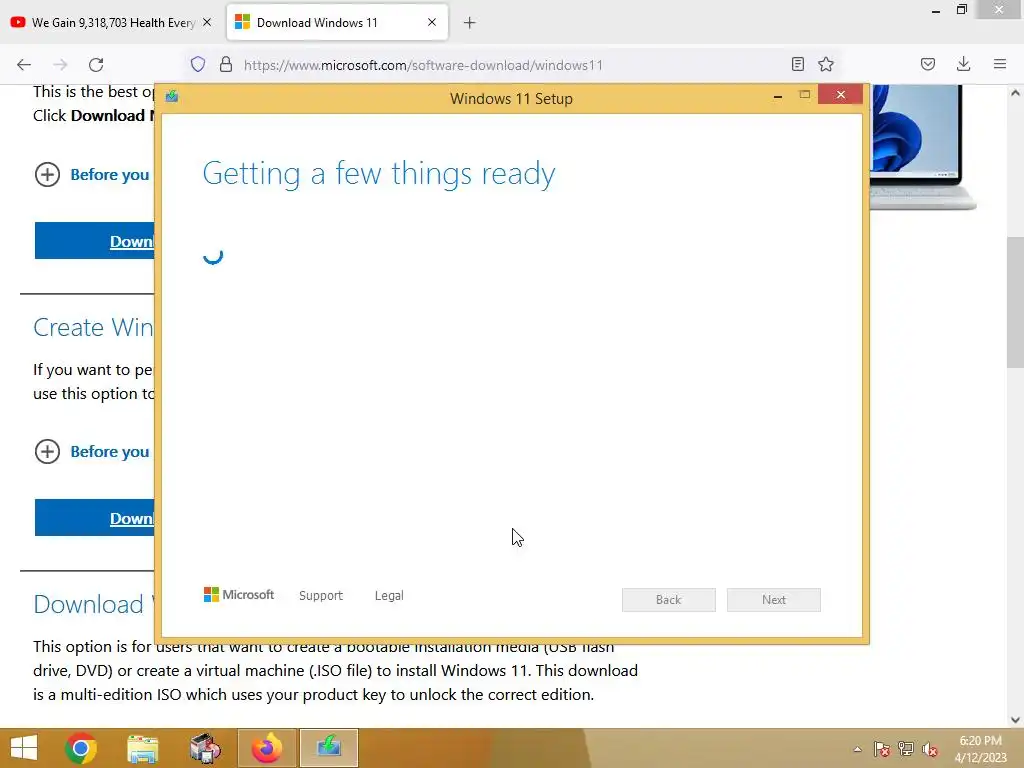Toggle reader view icon in address bar
Screen dimensions: 1024x768
797,64
